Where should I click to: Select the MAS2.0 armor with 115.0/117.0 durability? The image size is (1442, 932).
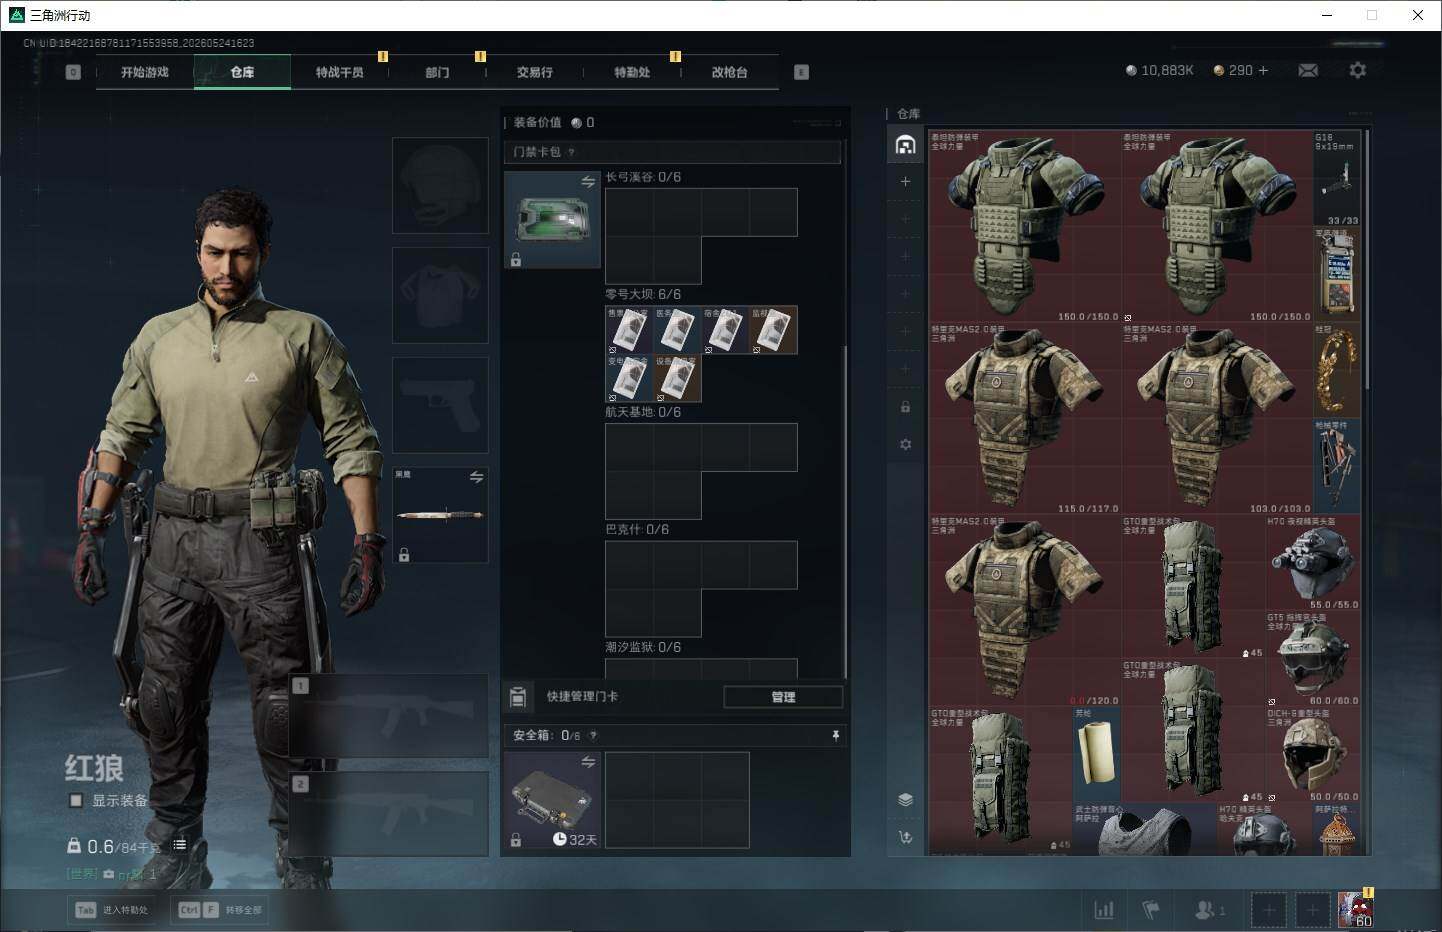click(1025, 419)
